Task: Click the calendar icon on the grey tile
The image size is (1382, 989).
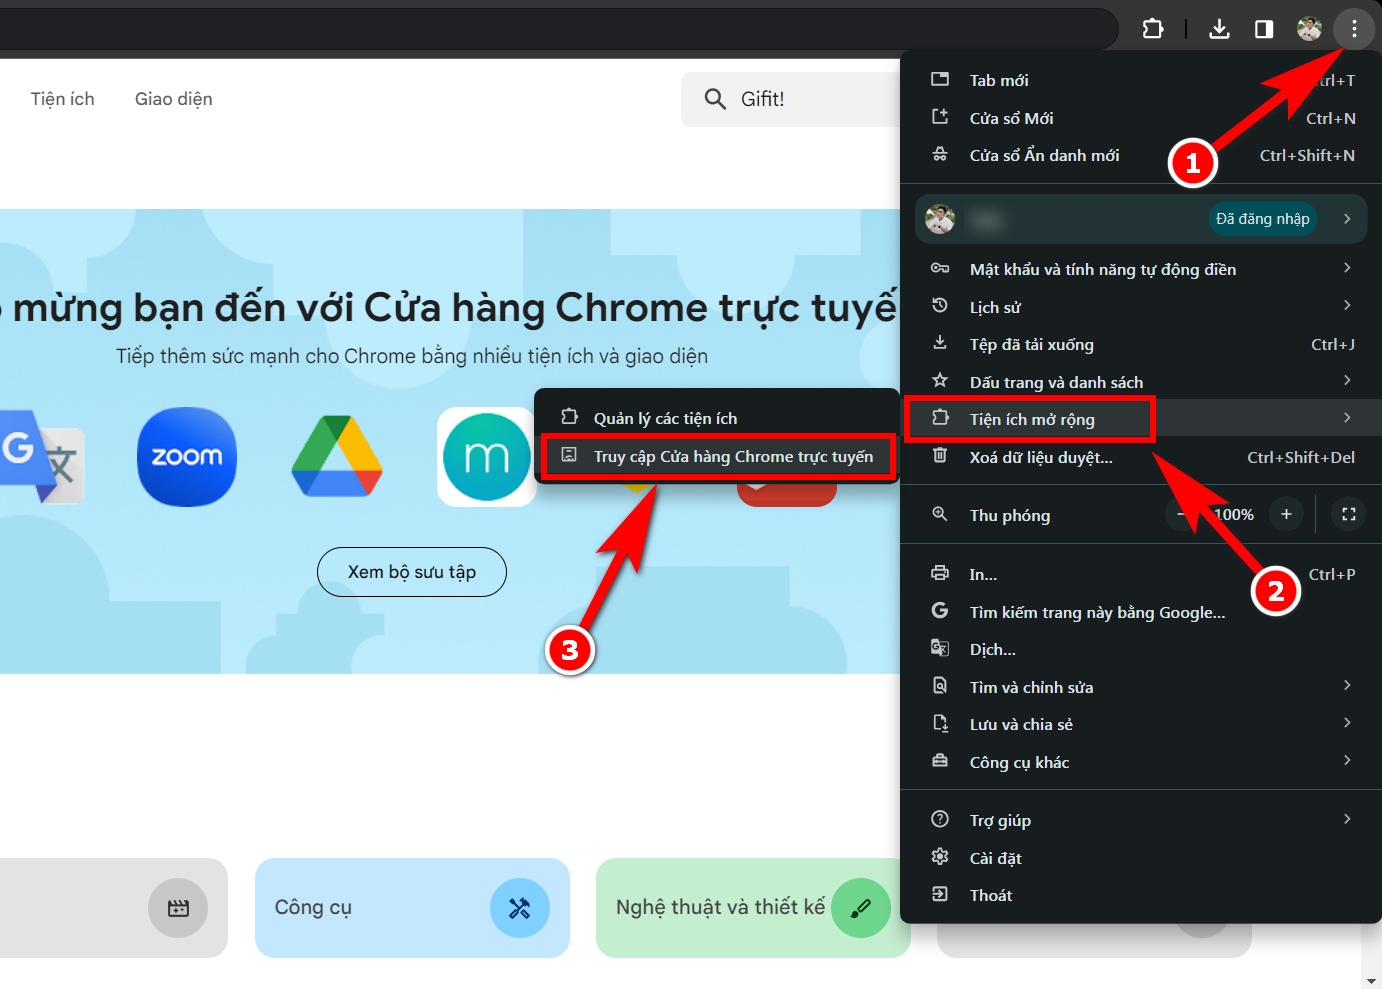Action: pyautogui.click(x=178, y=907)
